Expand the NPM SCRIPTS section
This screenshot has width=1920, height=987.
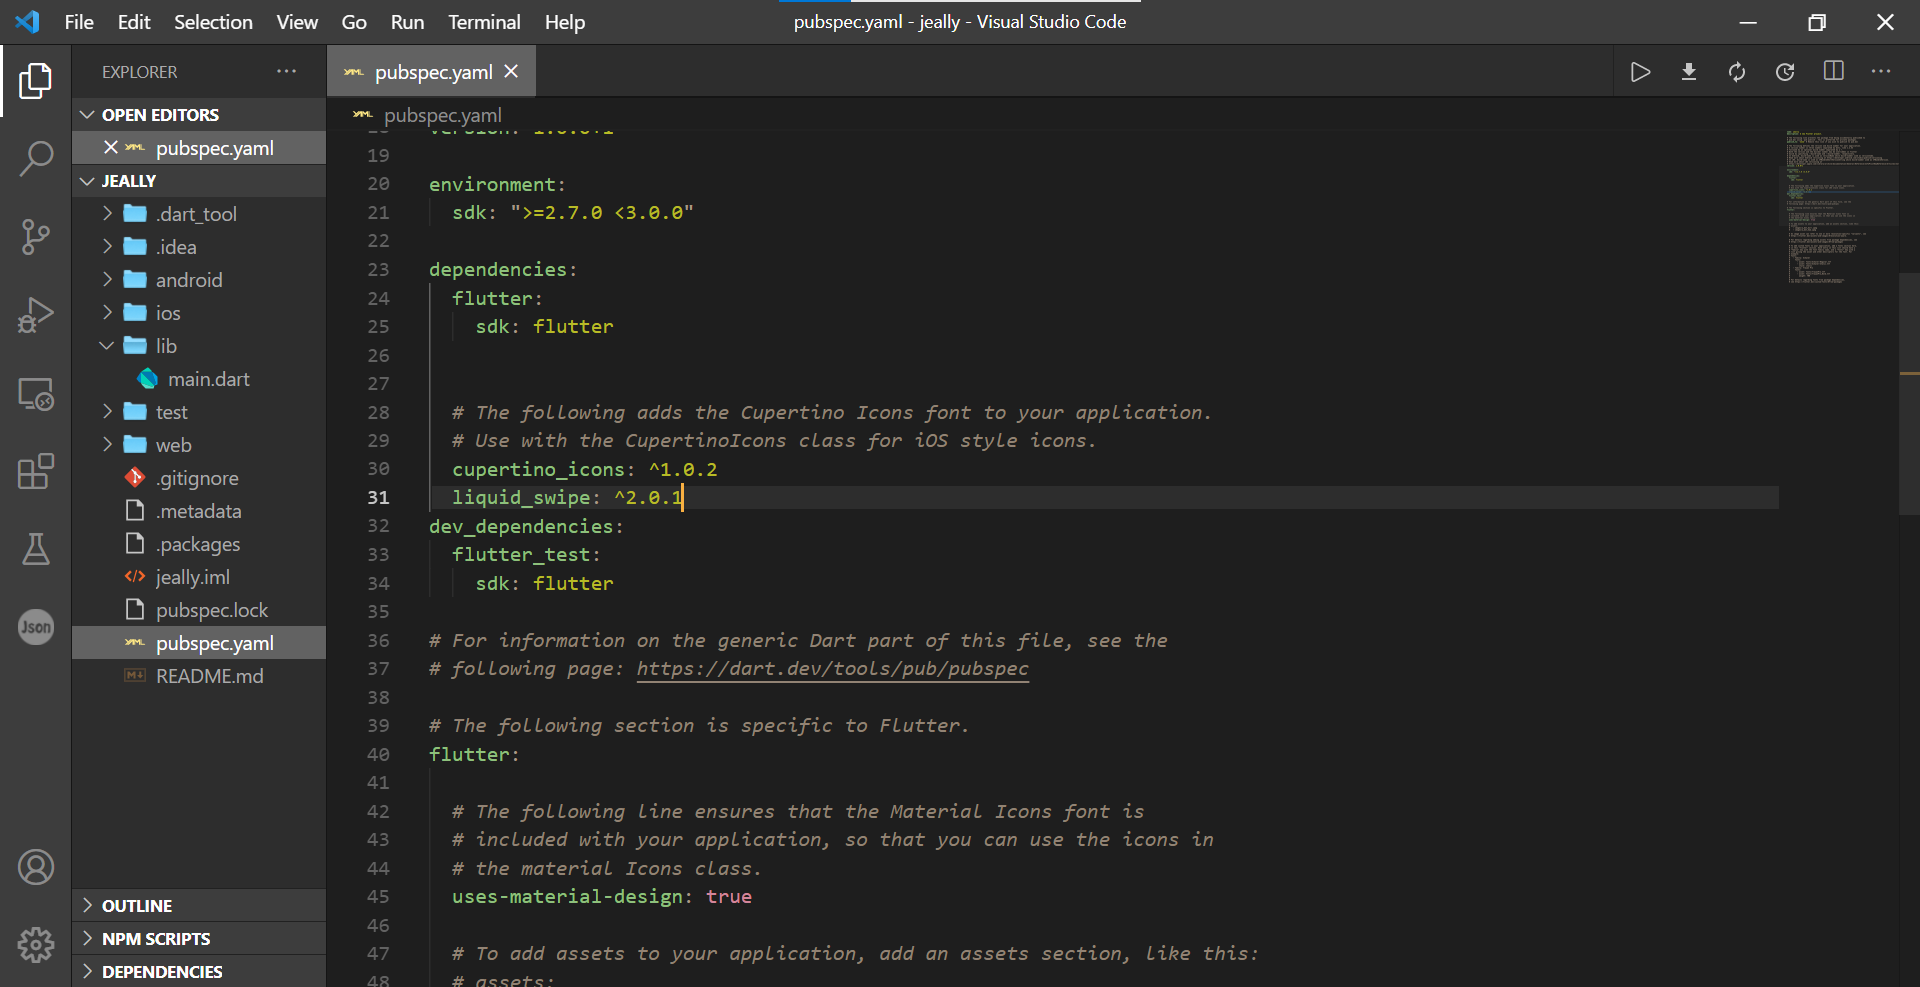[x=199, y=938]
